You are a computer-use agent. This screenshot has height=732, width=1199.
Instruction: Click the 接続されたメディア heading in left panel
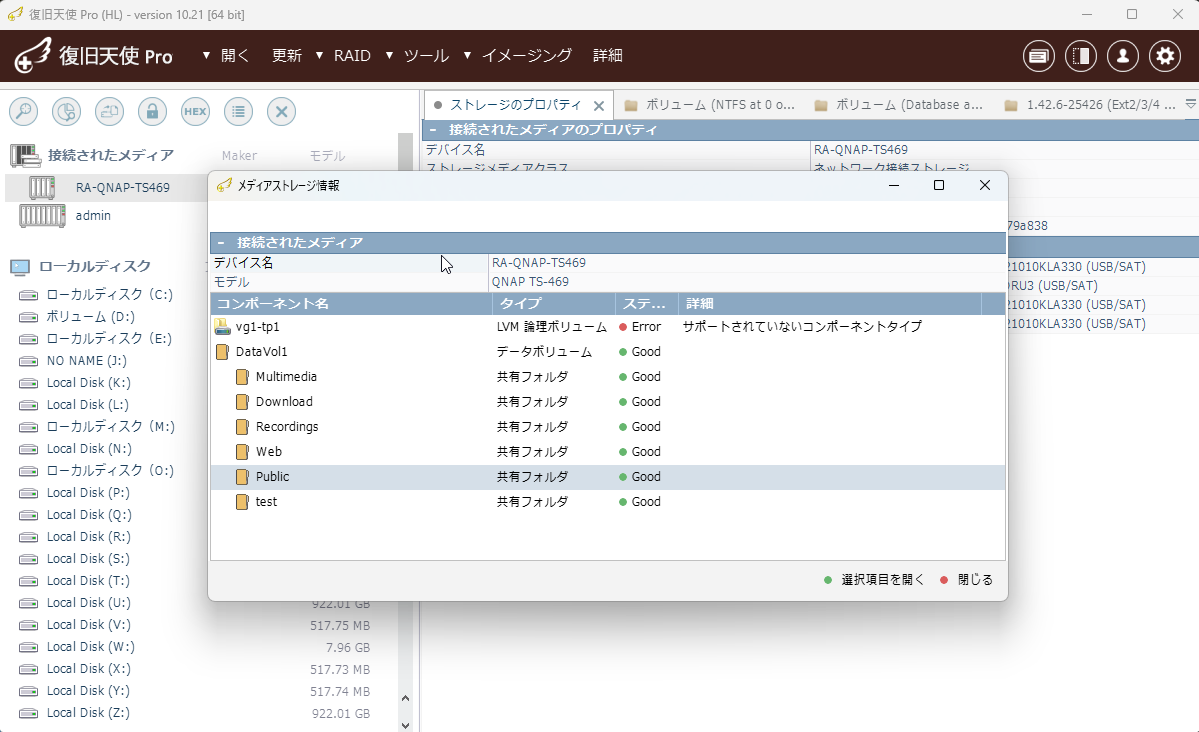point(111,155)
